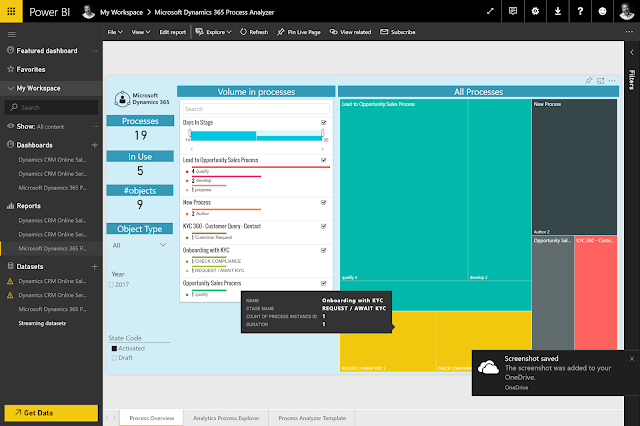The height and width of the screenshot is (426, 640).
Task: Switch to Analytics Process Explorer tab
Action: coord(226,418)
